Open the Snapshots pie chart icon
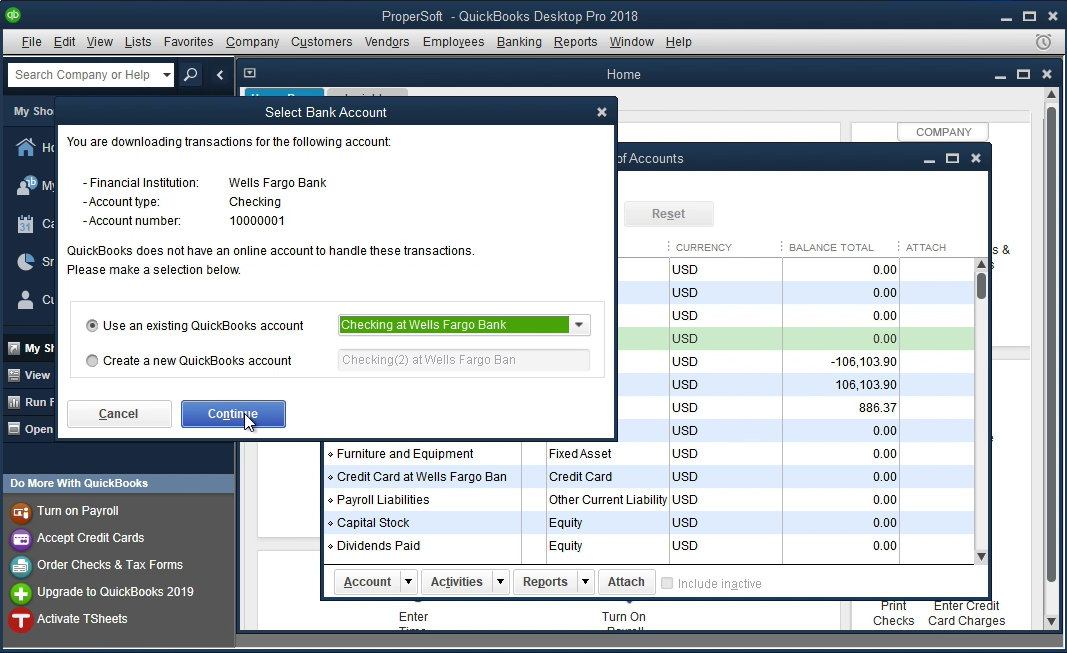1067x653 pixels. pos(25,261)
